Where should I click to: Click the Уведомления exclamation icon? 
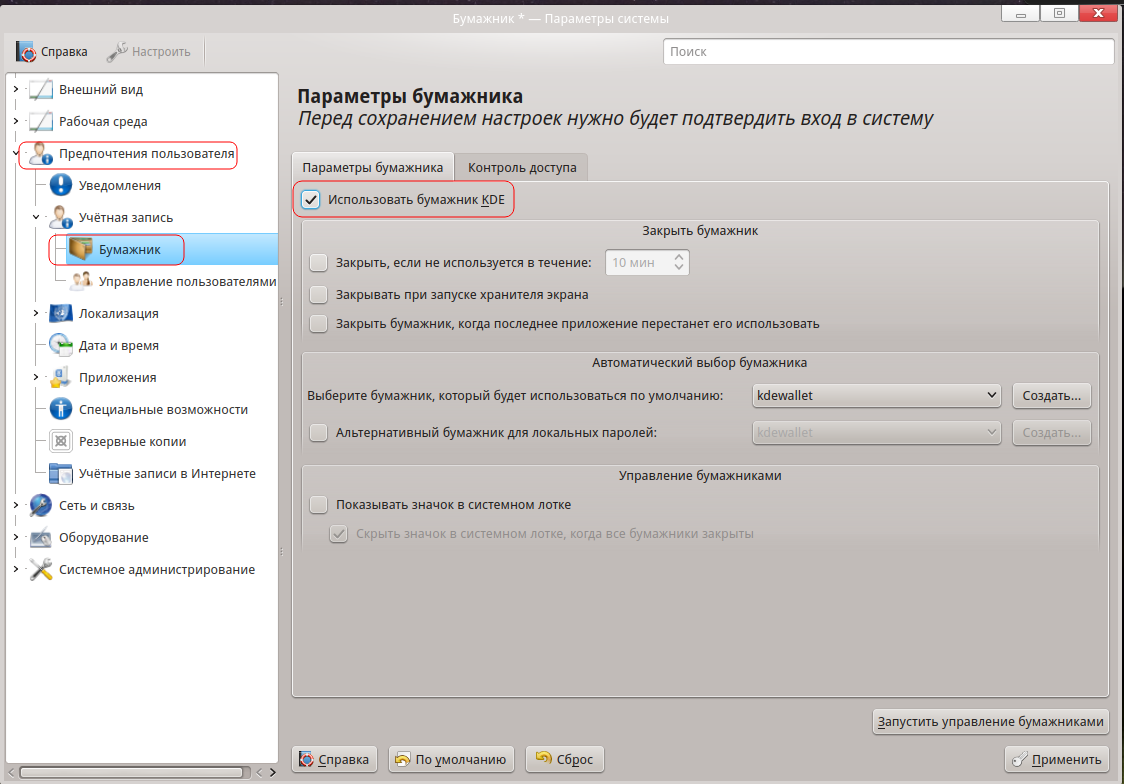tap(61, 185)
